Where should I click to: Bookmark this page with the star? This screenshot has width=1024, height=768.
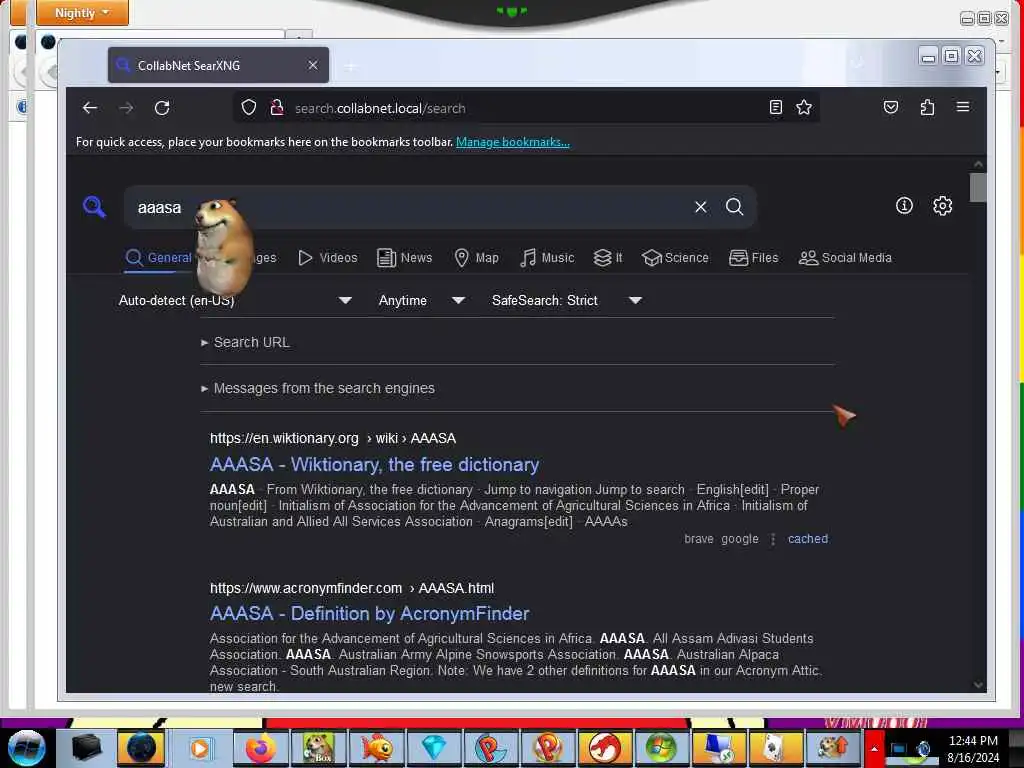pyautogui.click(x=804, y=107)
